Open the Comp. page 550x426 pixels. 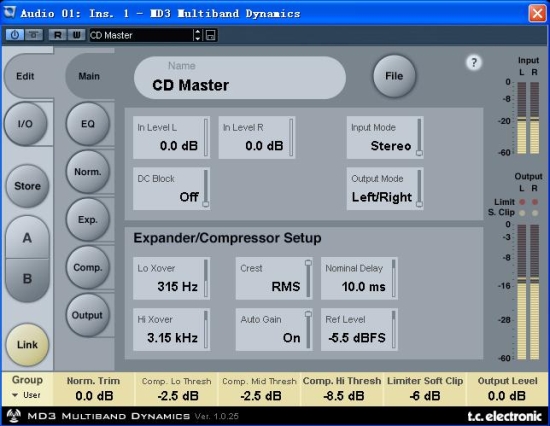(x=88, y=267)
